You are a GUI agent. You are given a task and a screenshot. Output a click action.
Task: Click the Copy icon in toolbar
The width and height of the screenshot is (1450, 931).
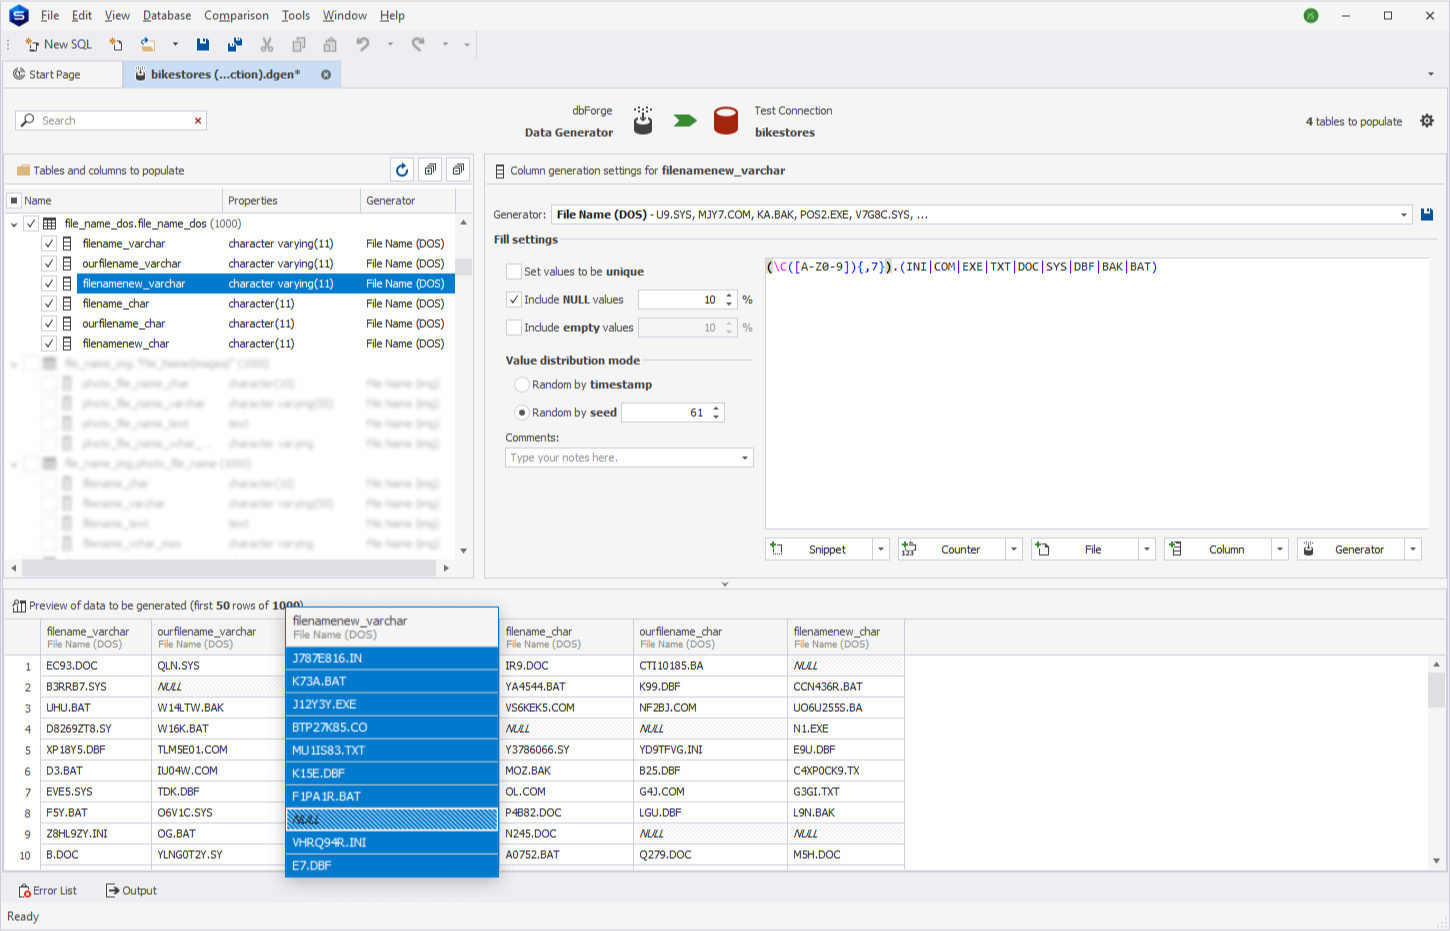(299, 44)
